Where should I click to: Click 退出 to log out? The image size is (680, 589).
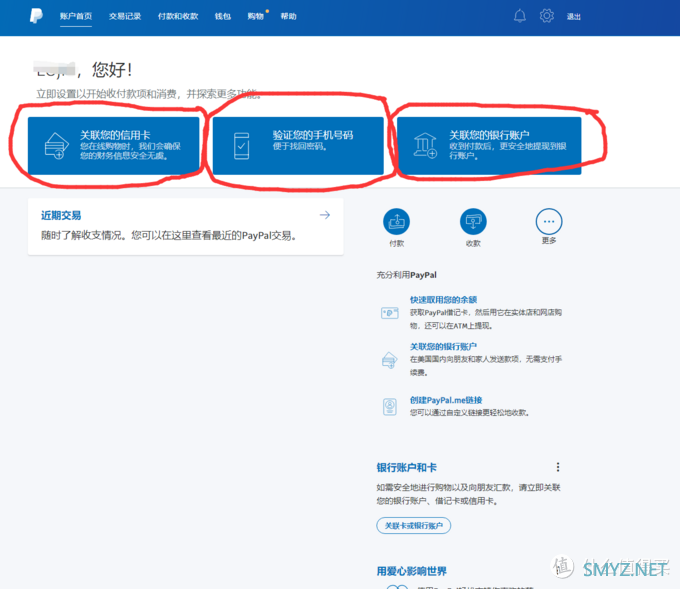[573, 16]
